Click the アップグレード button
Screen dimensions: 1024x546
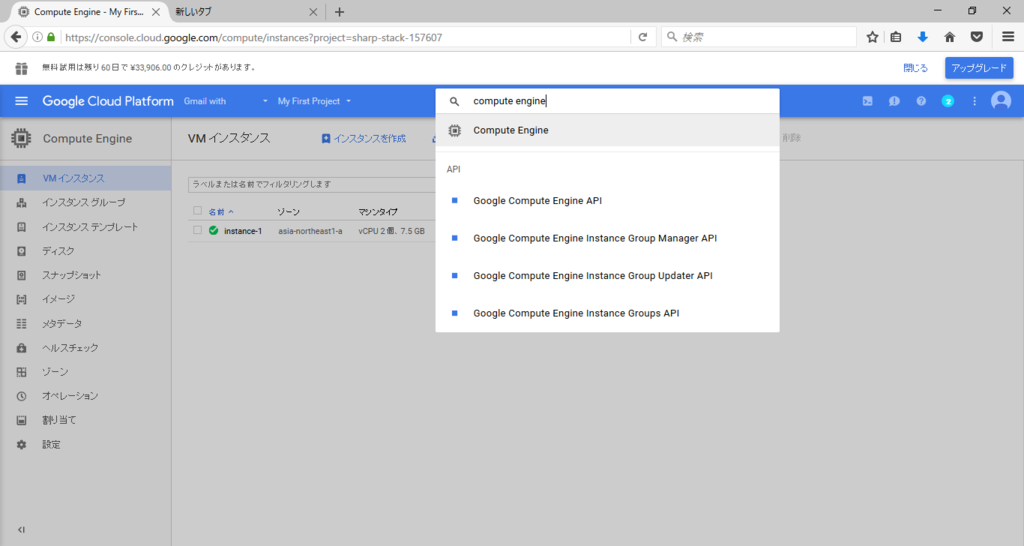pos(979,68)
